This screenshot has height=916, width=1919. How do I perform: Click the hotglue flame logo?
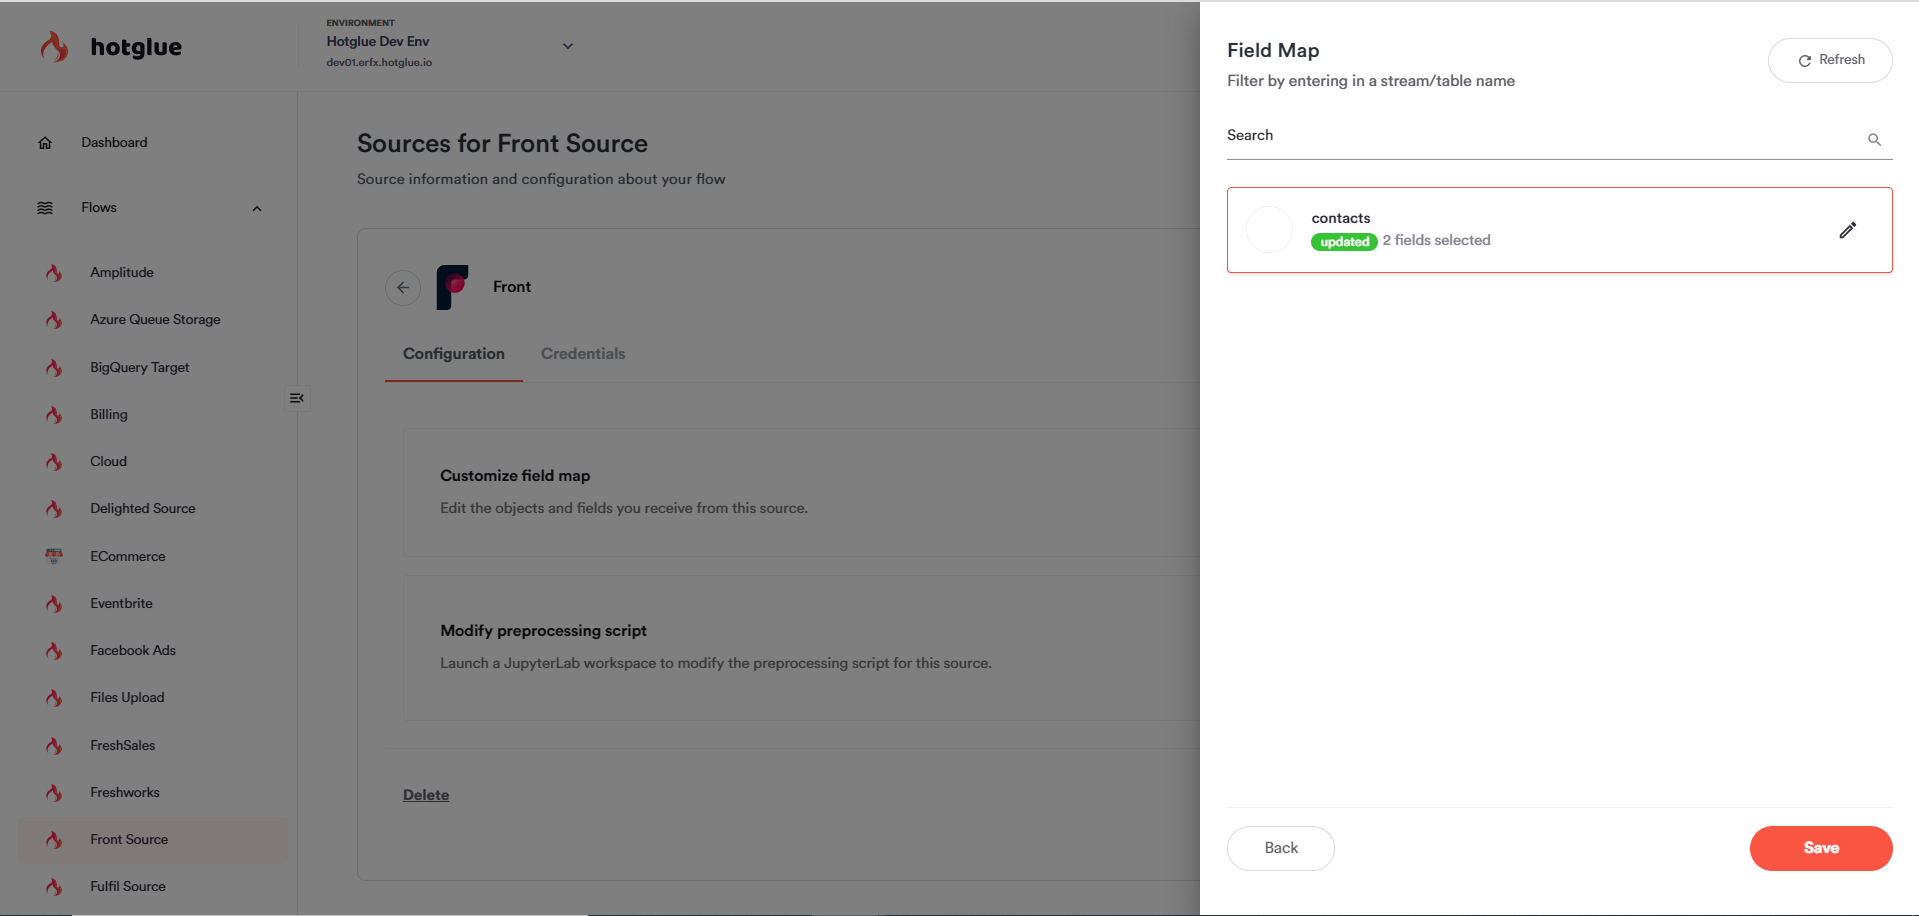tap(54, 47)
